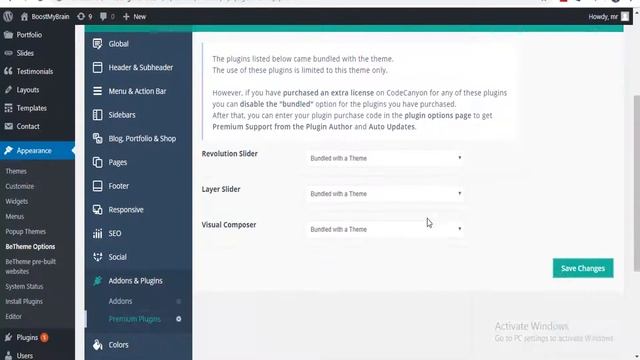The height and width of the screenshot is (360, 640).
Task: Open the comments bubble icon
Action: click(103, 17)
